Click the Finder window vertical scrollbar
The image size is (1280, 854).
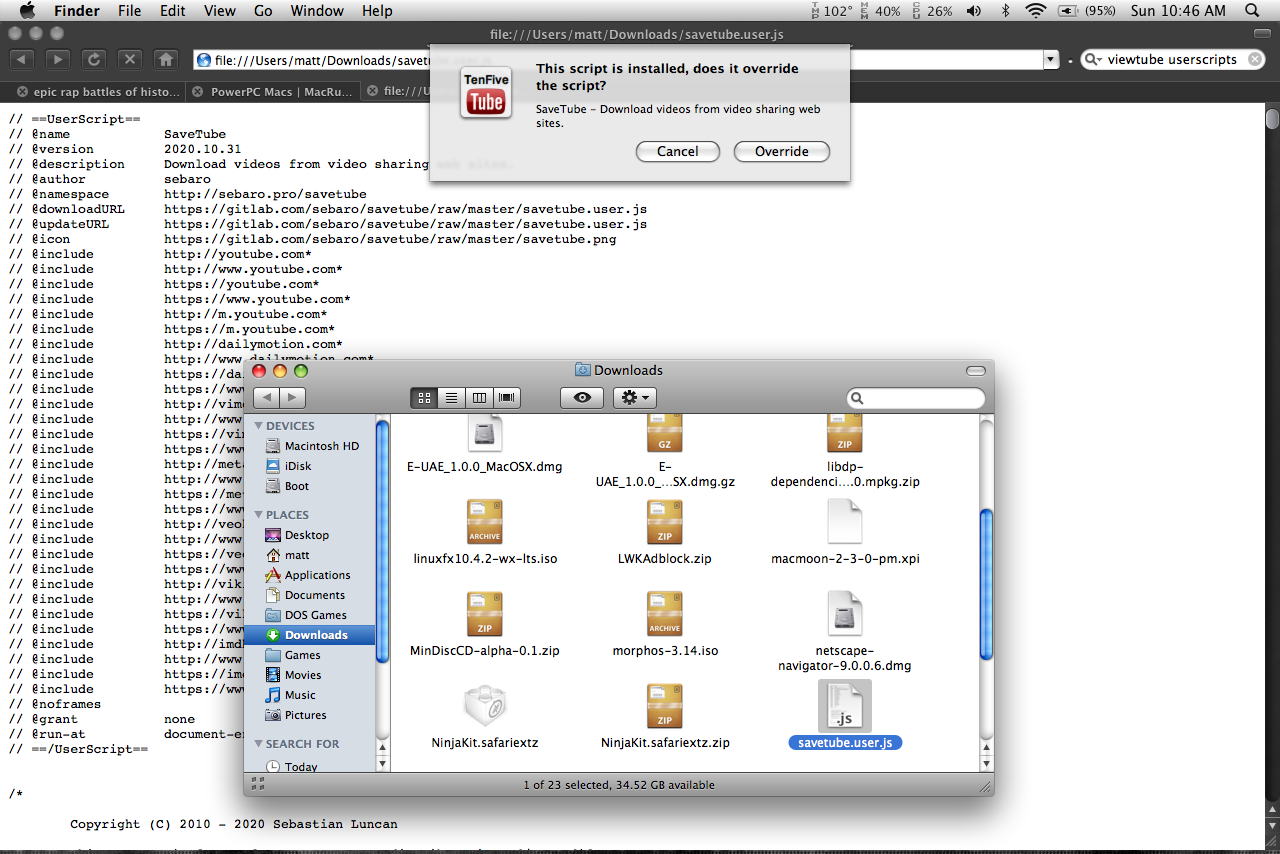click(x=986, y=584)
